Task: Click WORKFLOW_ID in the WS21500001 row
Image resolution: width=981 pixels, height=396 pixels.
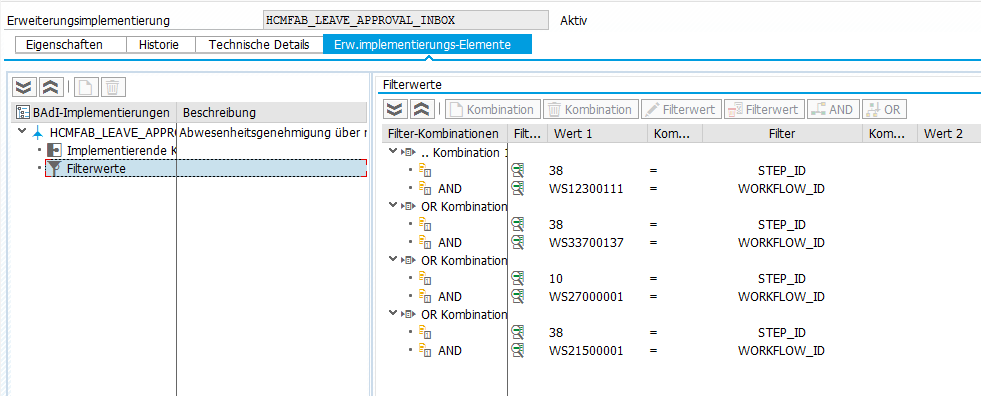Action: click(x=781, y=351)
